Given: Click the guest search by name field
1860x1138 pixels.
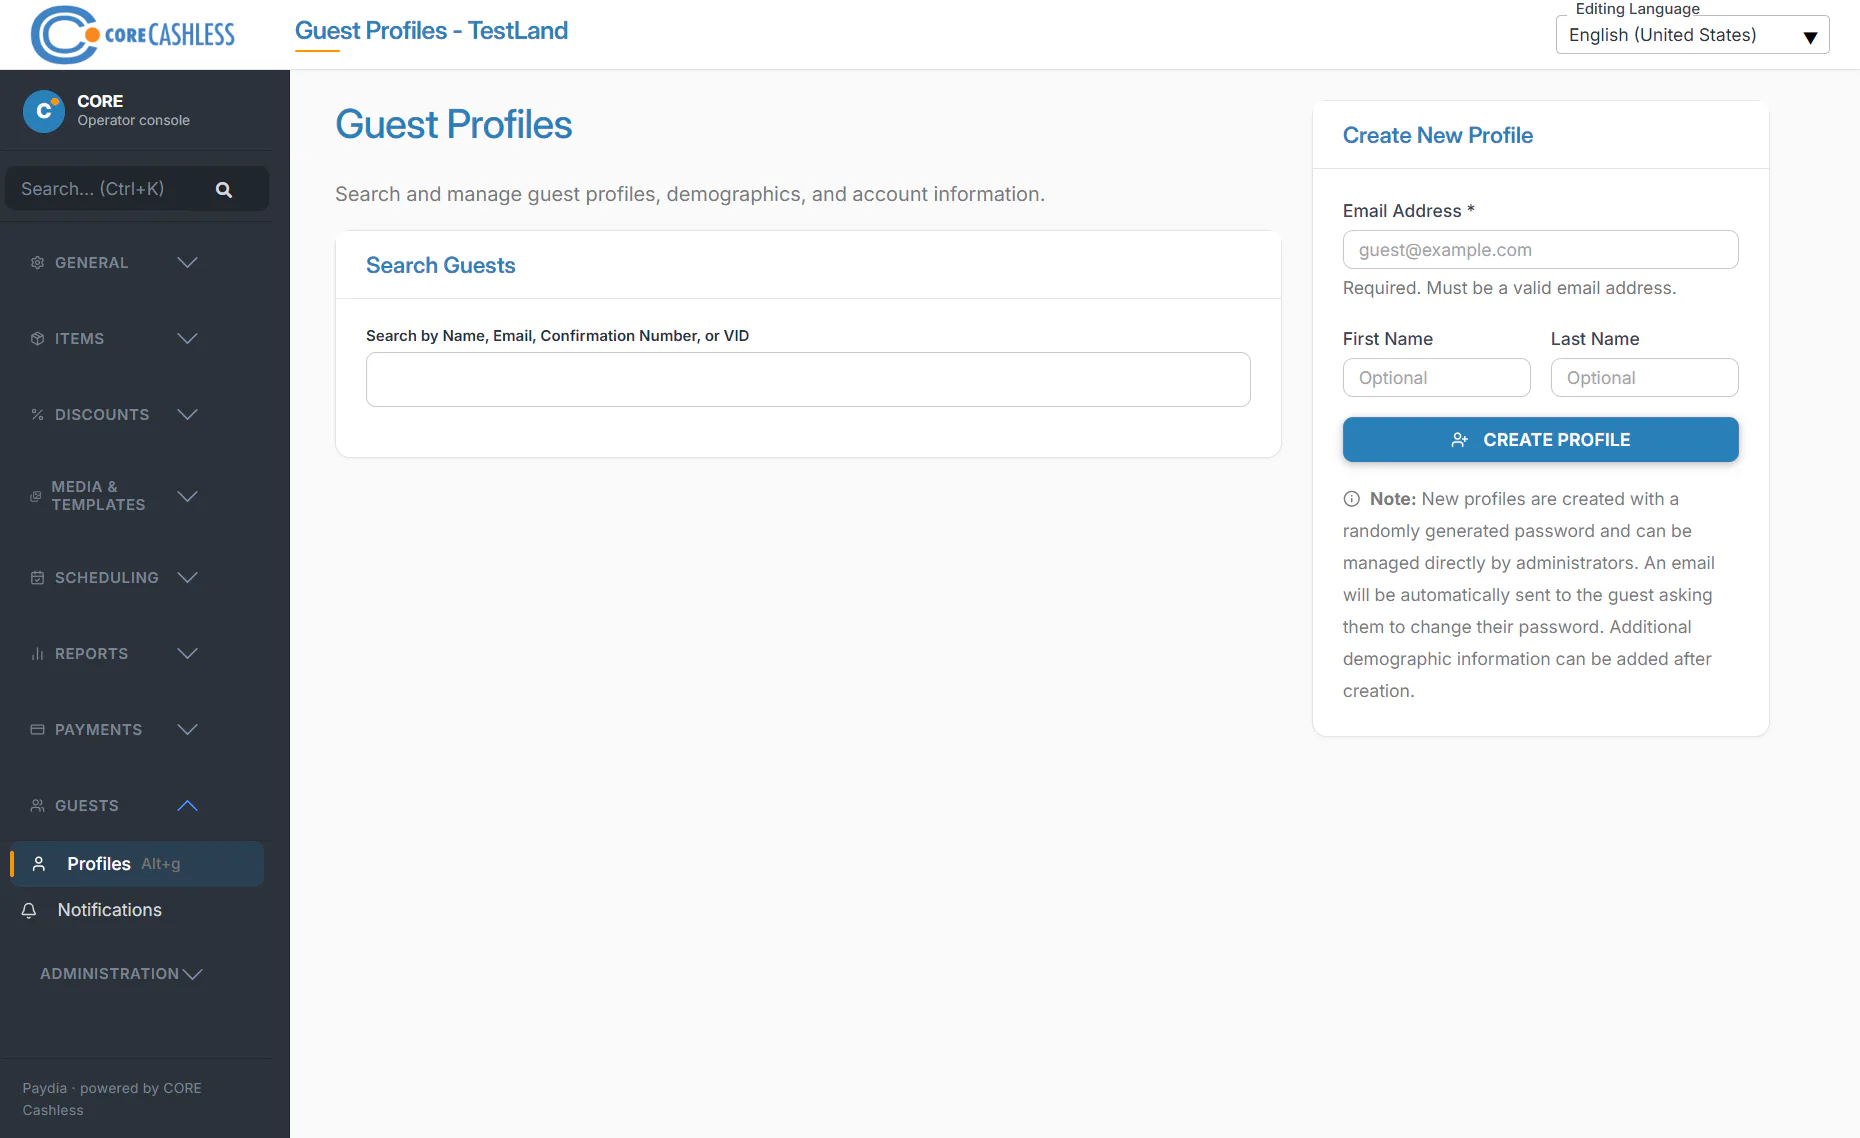Looking at the screenshot, I should pos(808,379).
